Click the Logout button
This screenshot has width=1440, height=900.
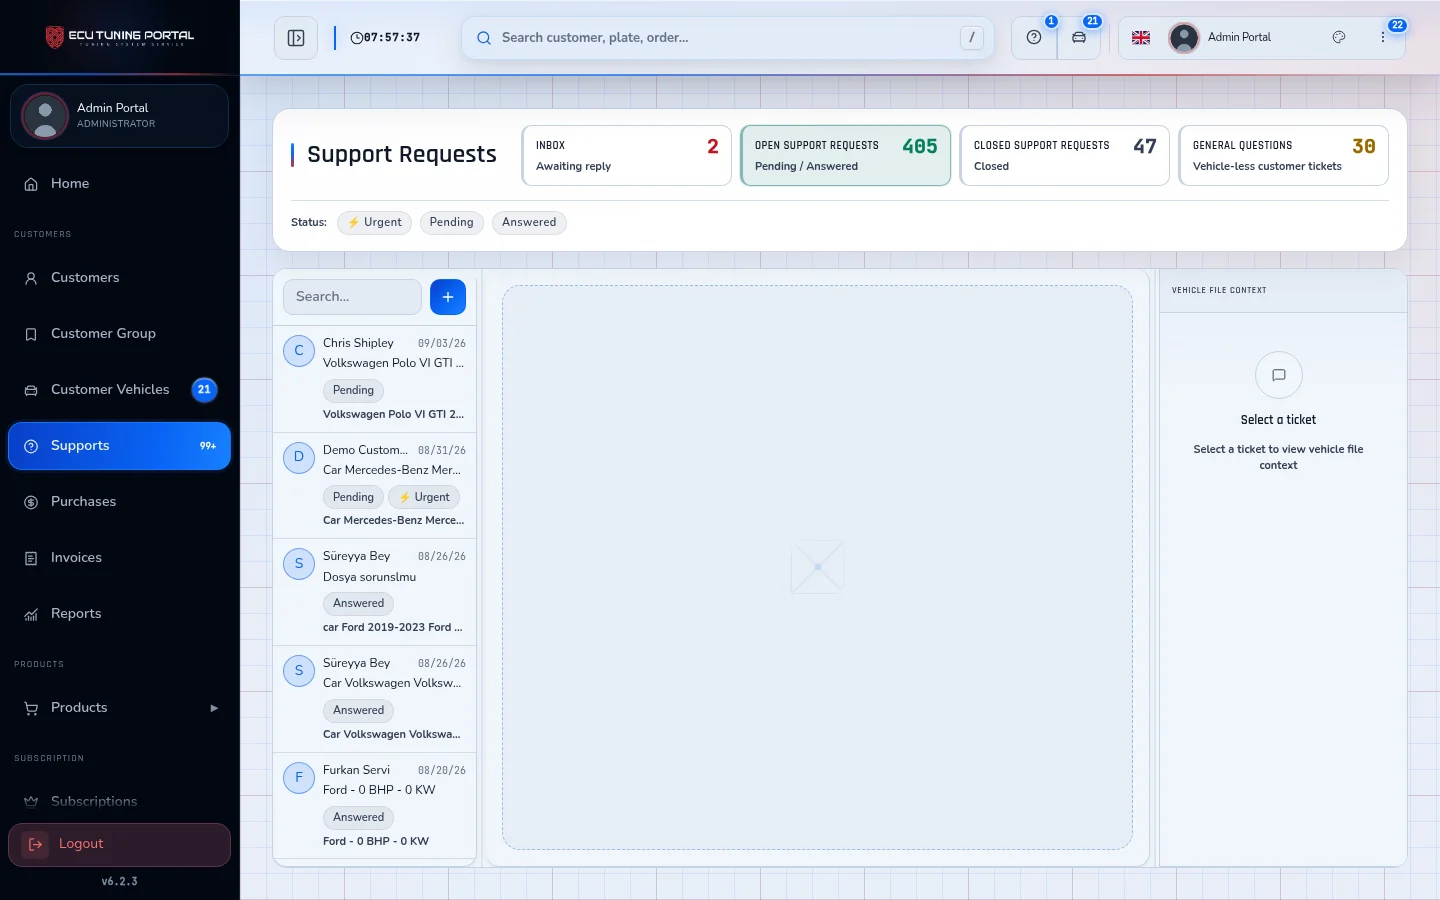click(120, 845)
